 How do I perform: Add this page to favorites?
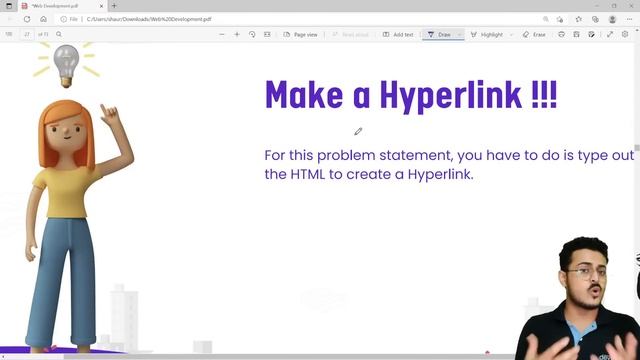coord(560,19)
